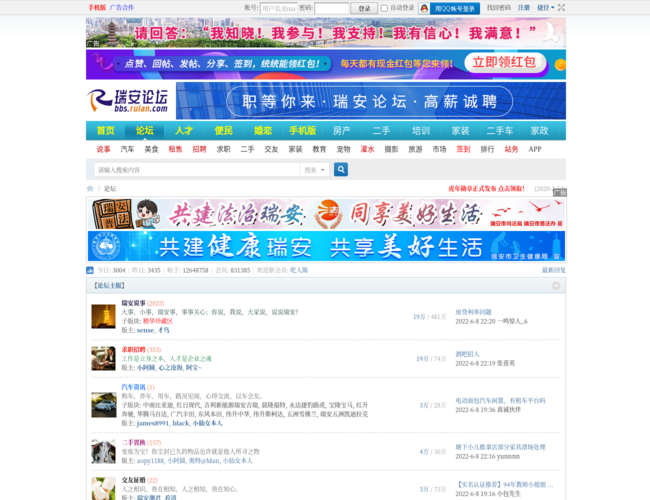
Task: Open the 酒吧招人 latest post
Action: (467, 354)
